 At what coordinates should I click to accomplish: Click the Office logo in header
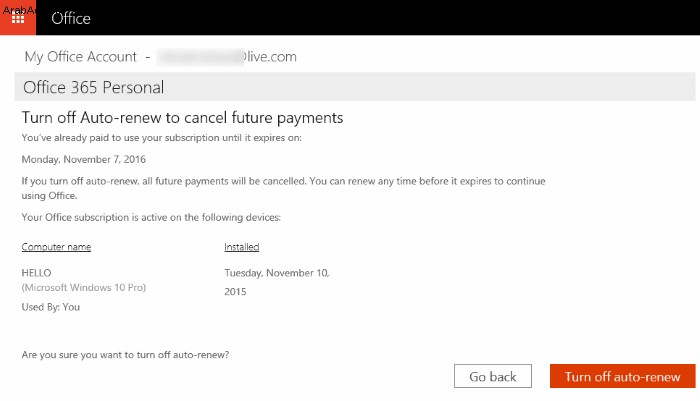71,18
